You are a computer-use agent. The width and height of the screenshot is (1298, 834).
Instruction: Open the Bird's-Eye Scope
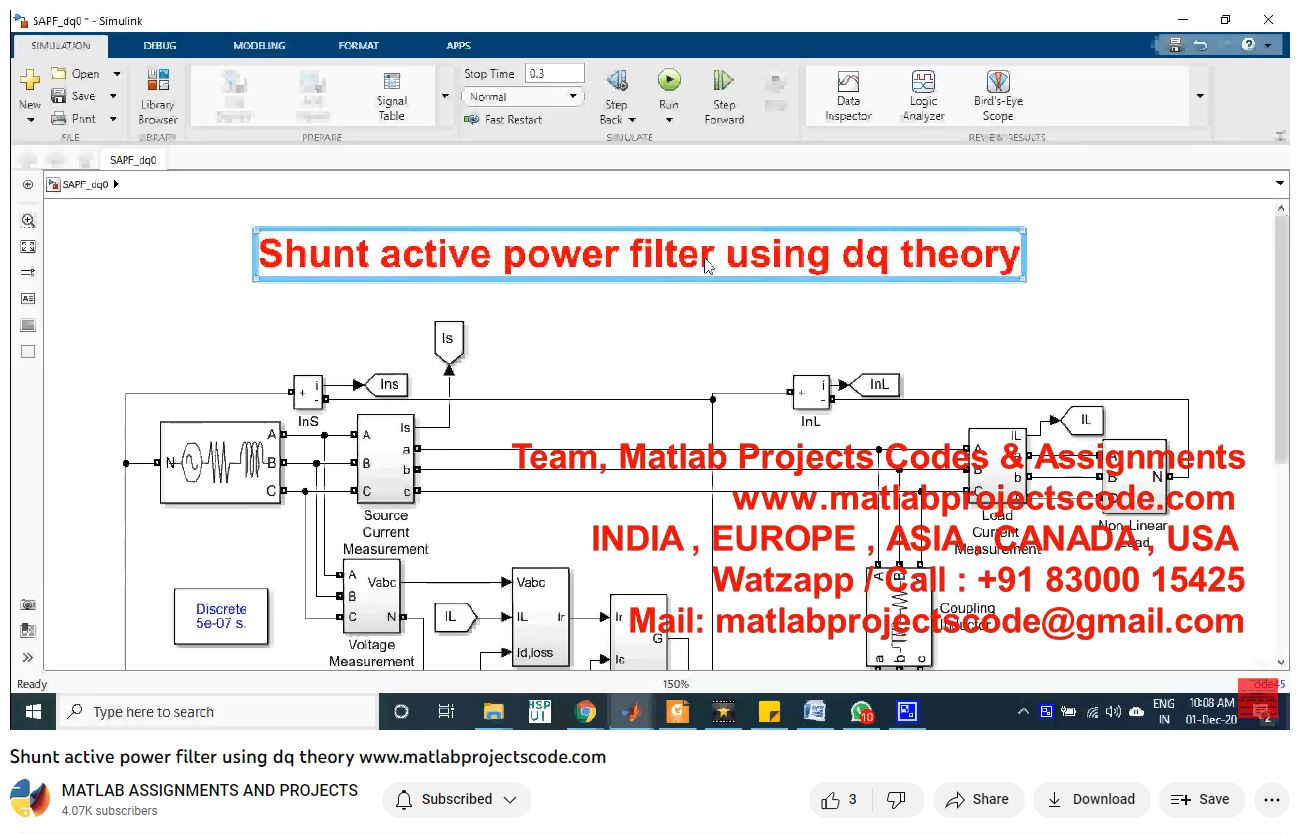point(998,96)
